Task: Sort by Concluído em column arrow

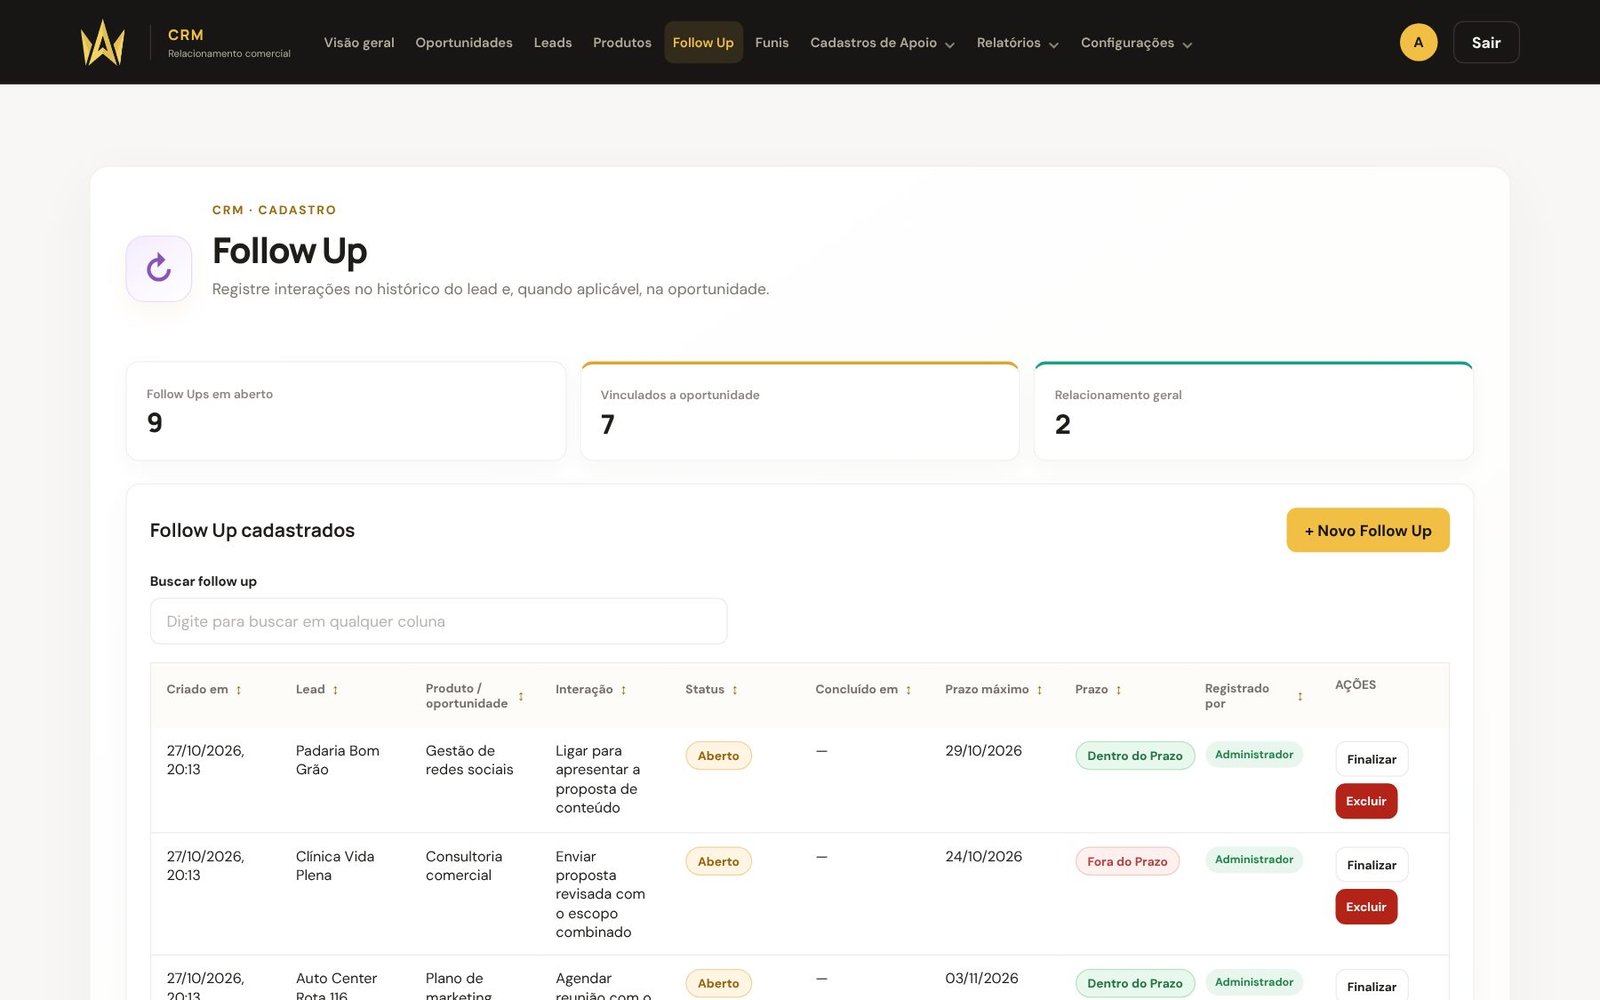Action: point(908,690)
